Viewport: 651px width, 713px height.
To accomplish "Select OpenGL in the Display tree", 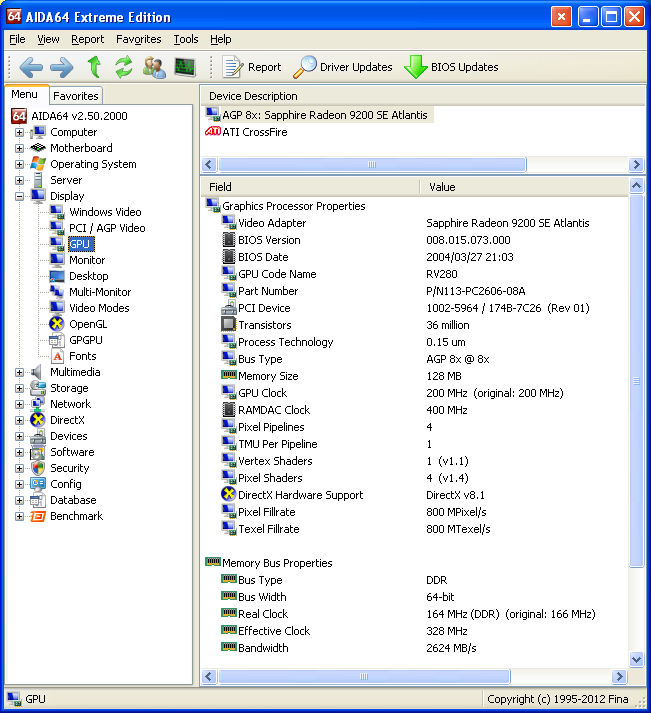I will tap(88, 324).
